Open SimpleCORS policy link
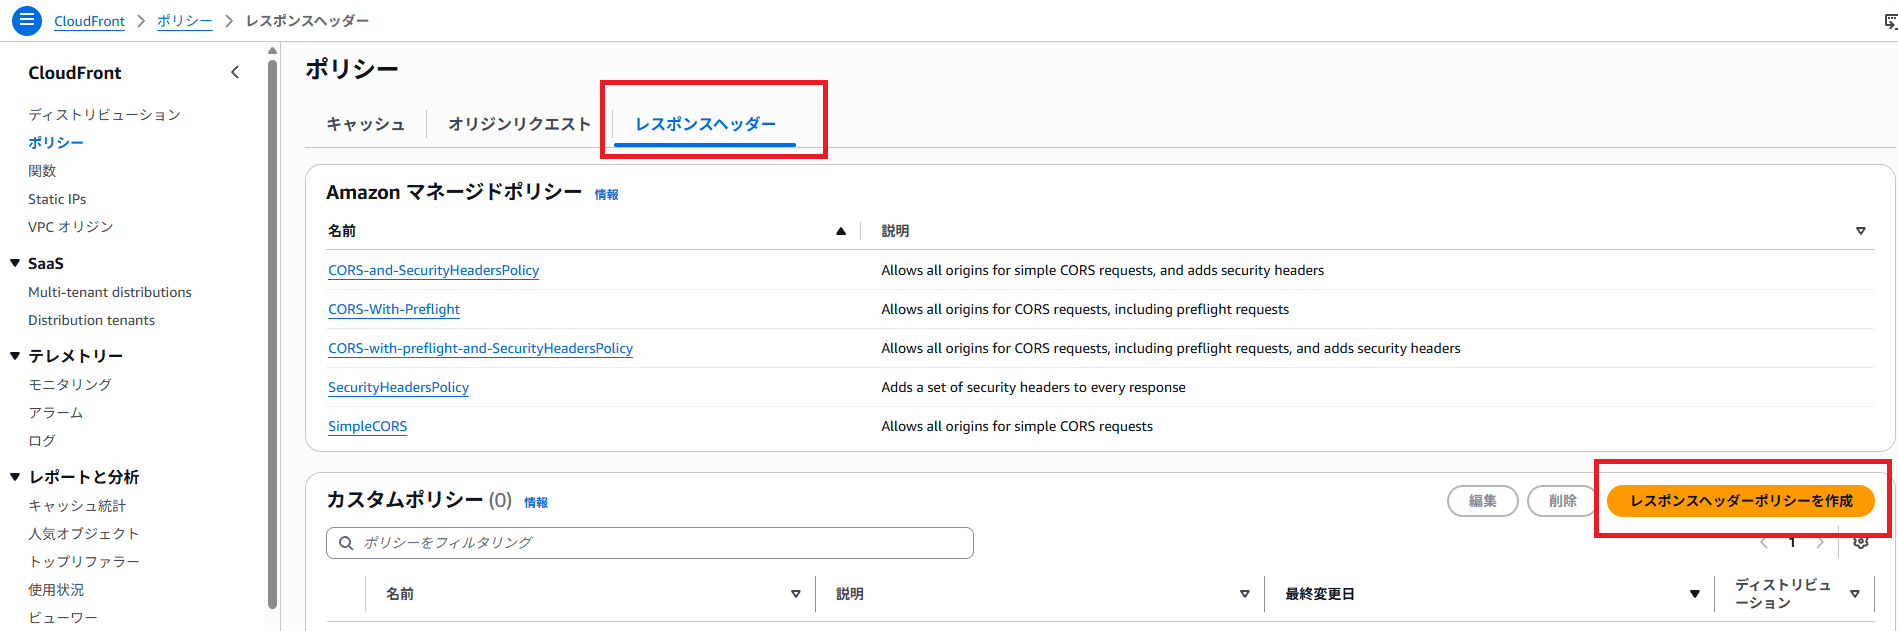 [367, 426]
